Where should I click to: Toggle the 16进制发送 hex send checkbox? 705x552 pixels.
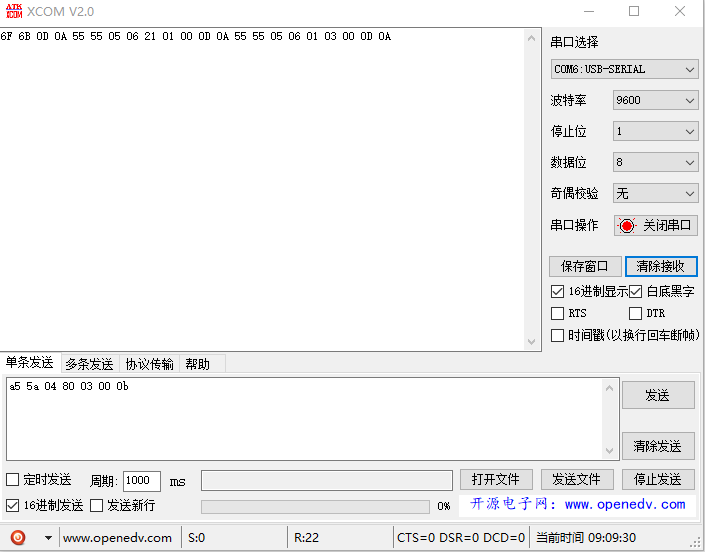pyautogui.click(x=13, y=505)
